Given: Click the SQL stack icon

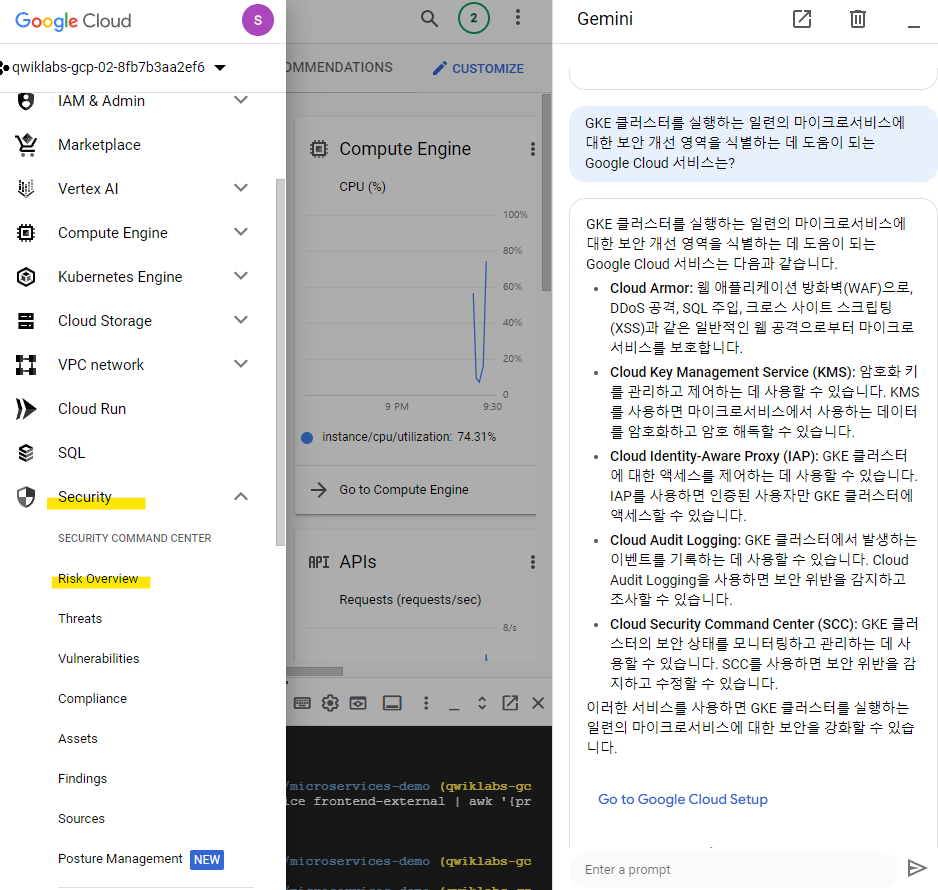Looking at the screenshot, I should click(26, 453).
